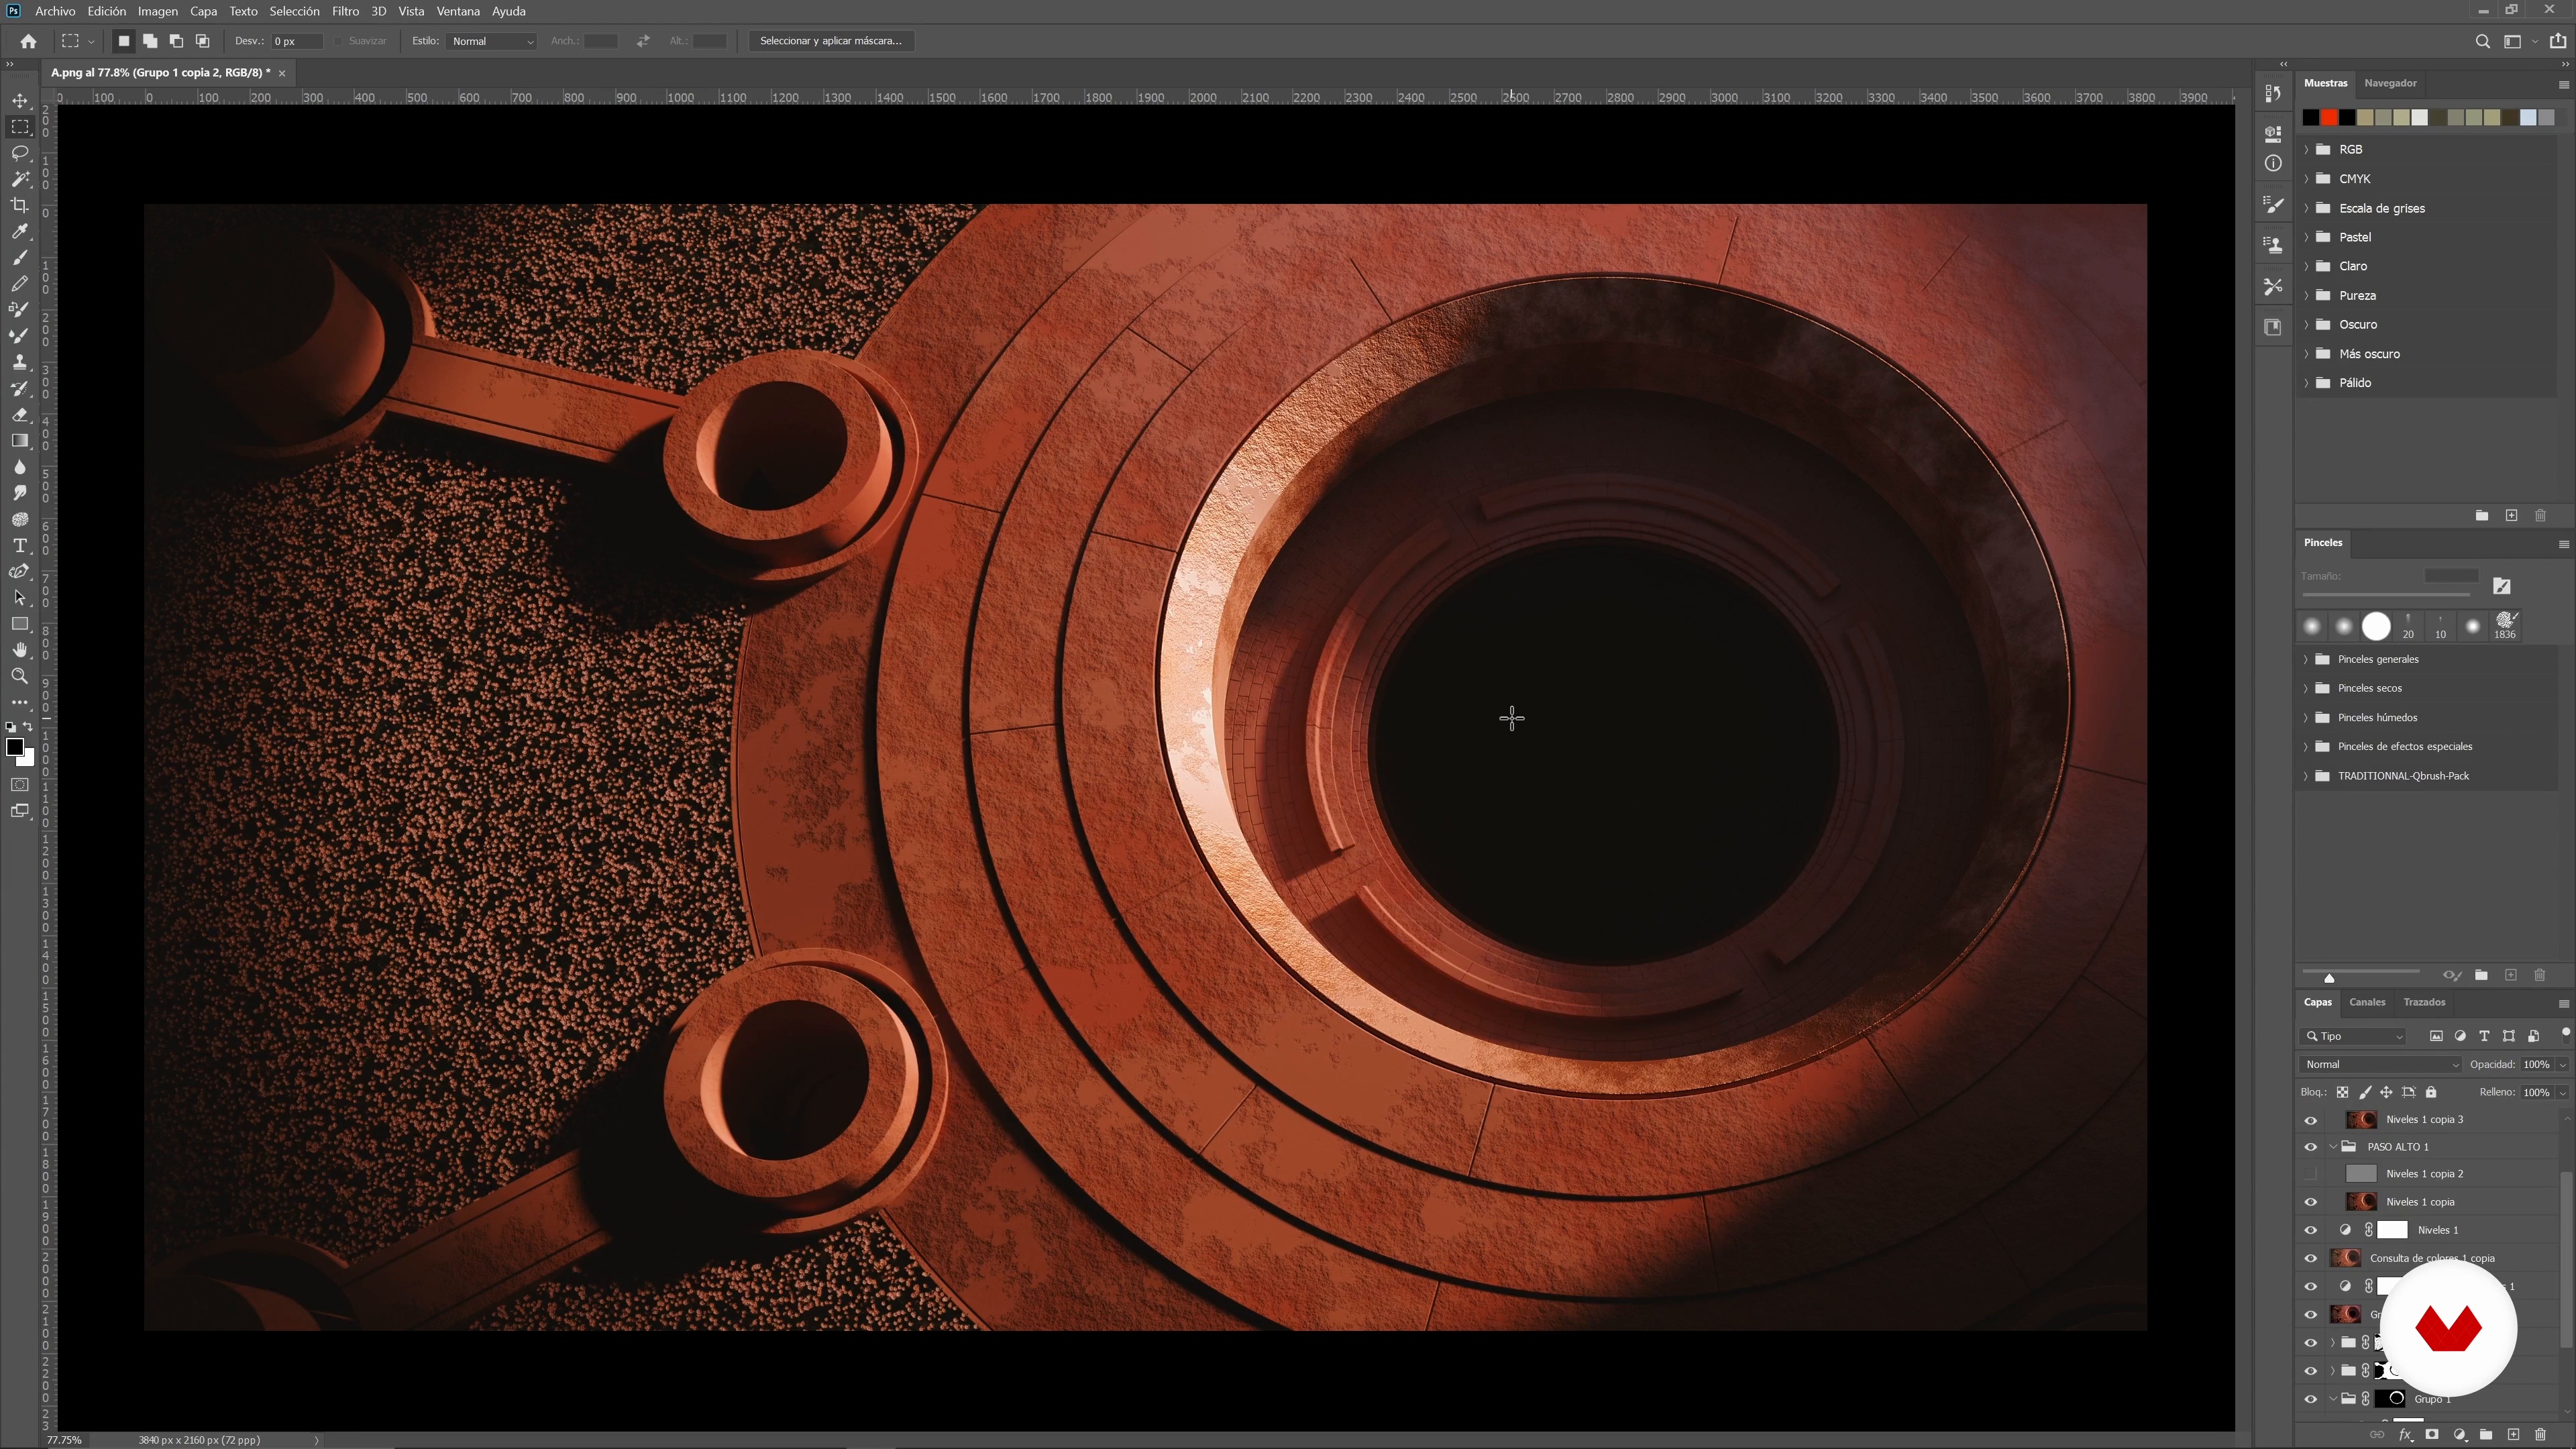Select the Gradient tool
Screen dimensions: 2576x1449
coord(20,440)
